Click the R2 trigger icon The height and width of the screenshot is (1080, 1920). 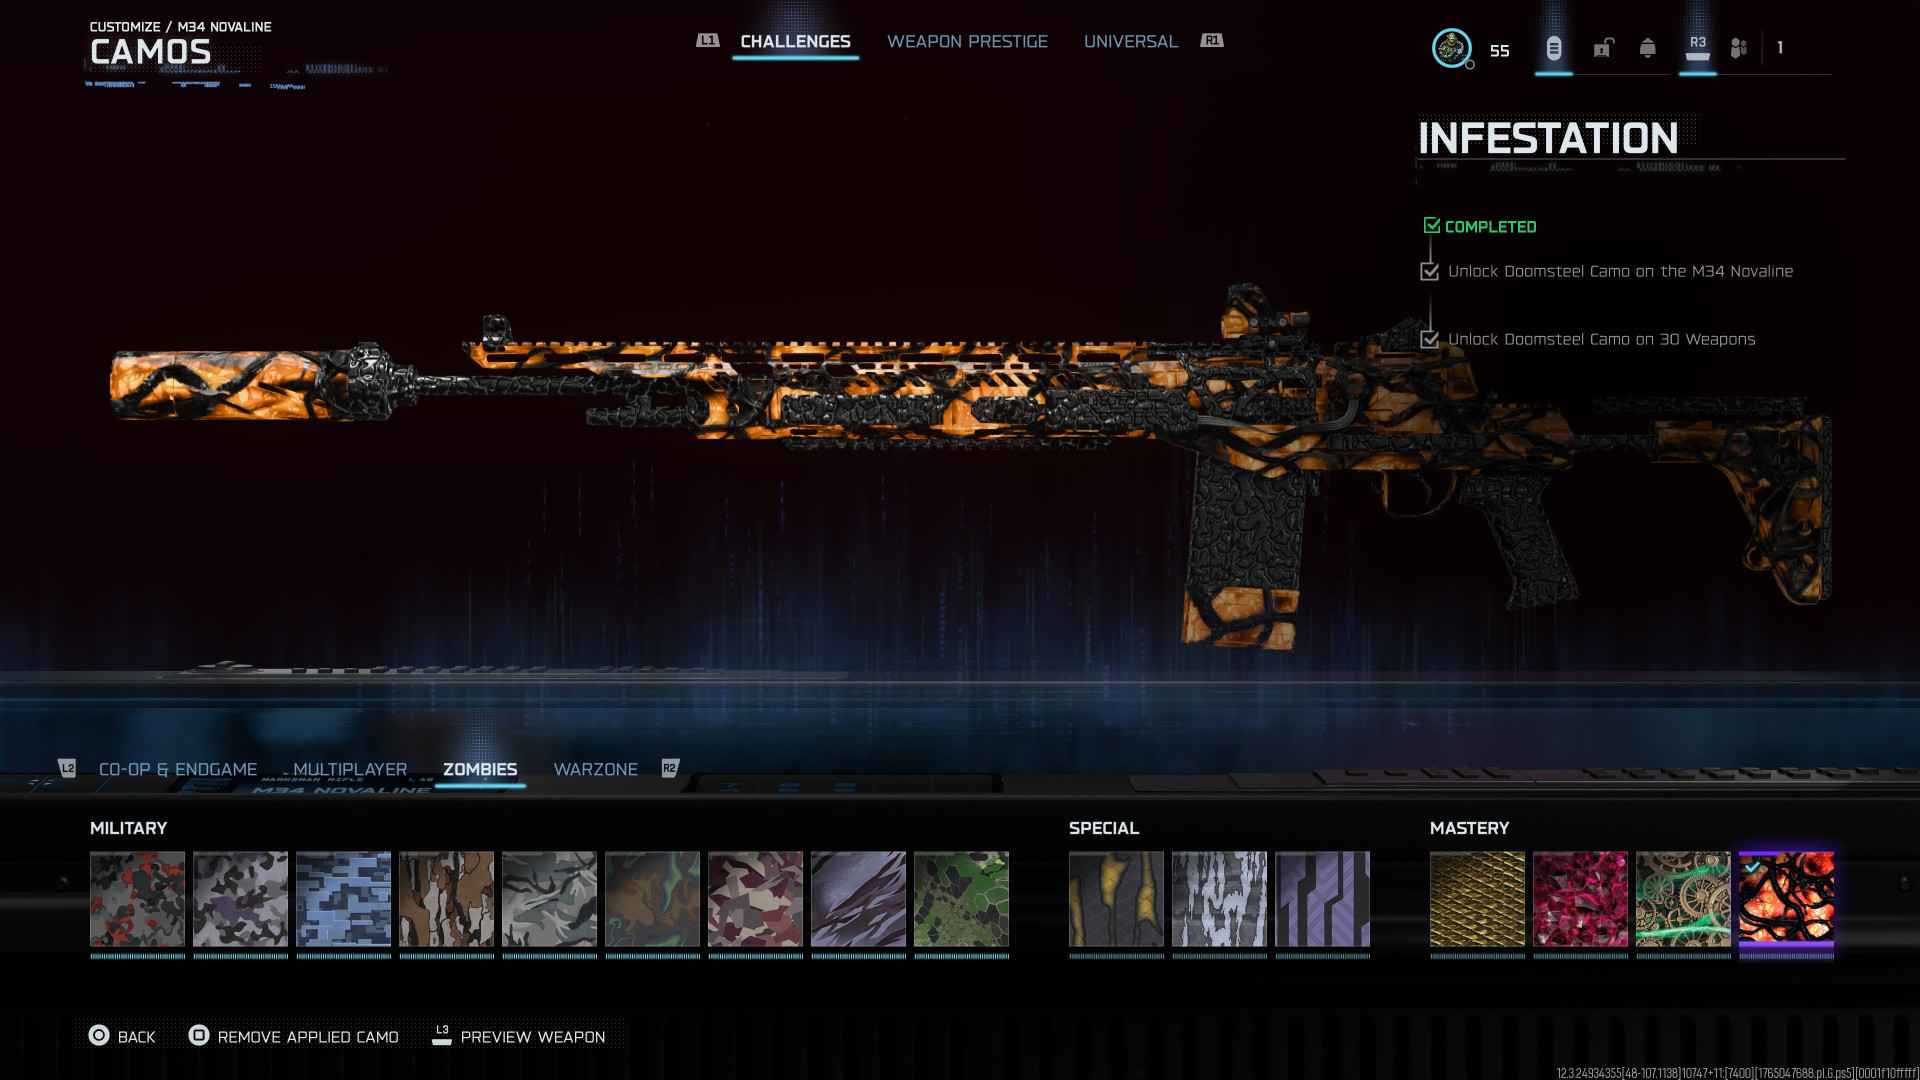point(670,768)
